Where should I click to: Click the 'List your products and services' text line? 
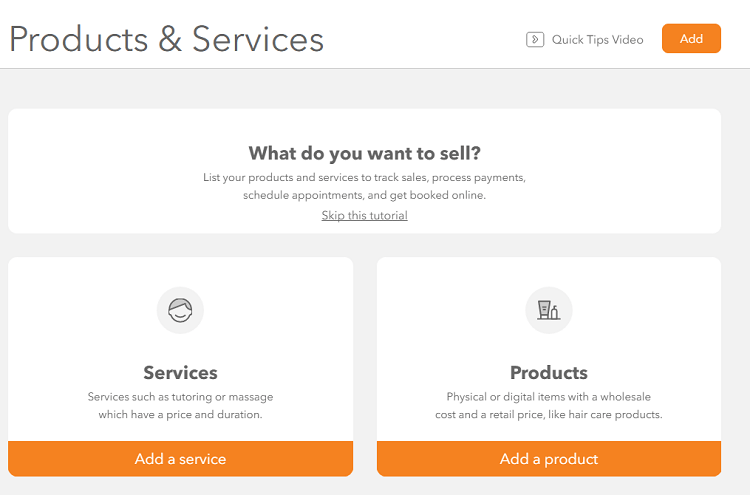(364, 177)
